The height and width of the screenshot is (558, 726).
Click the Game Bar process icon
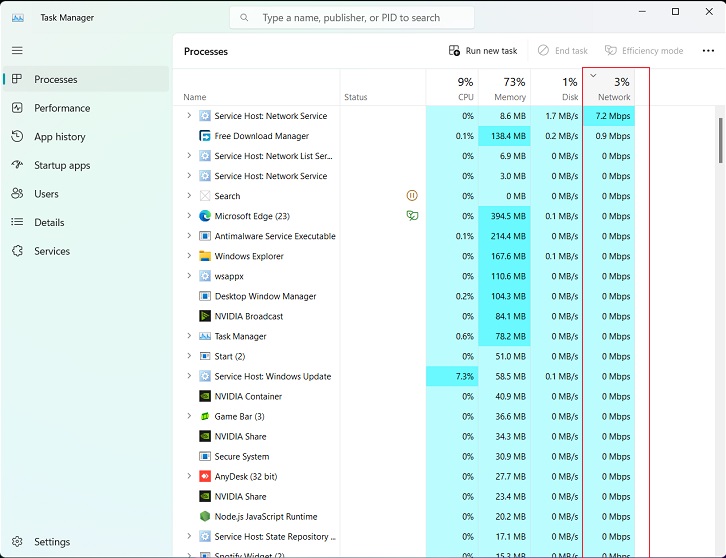click(205, 416)
